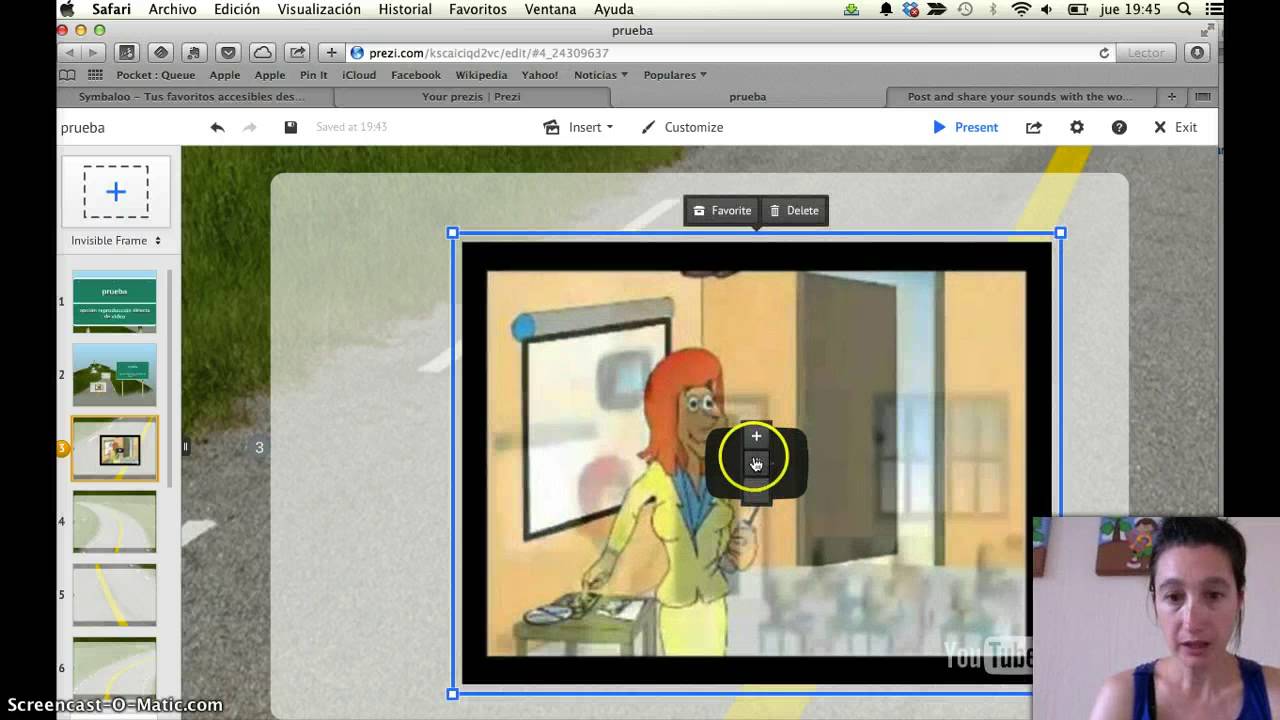1280x720 pixels.
Task: Exit the Prezi editor
Action: (x=1175, y=127)
